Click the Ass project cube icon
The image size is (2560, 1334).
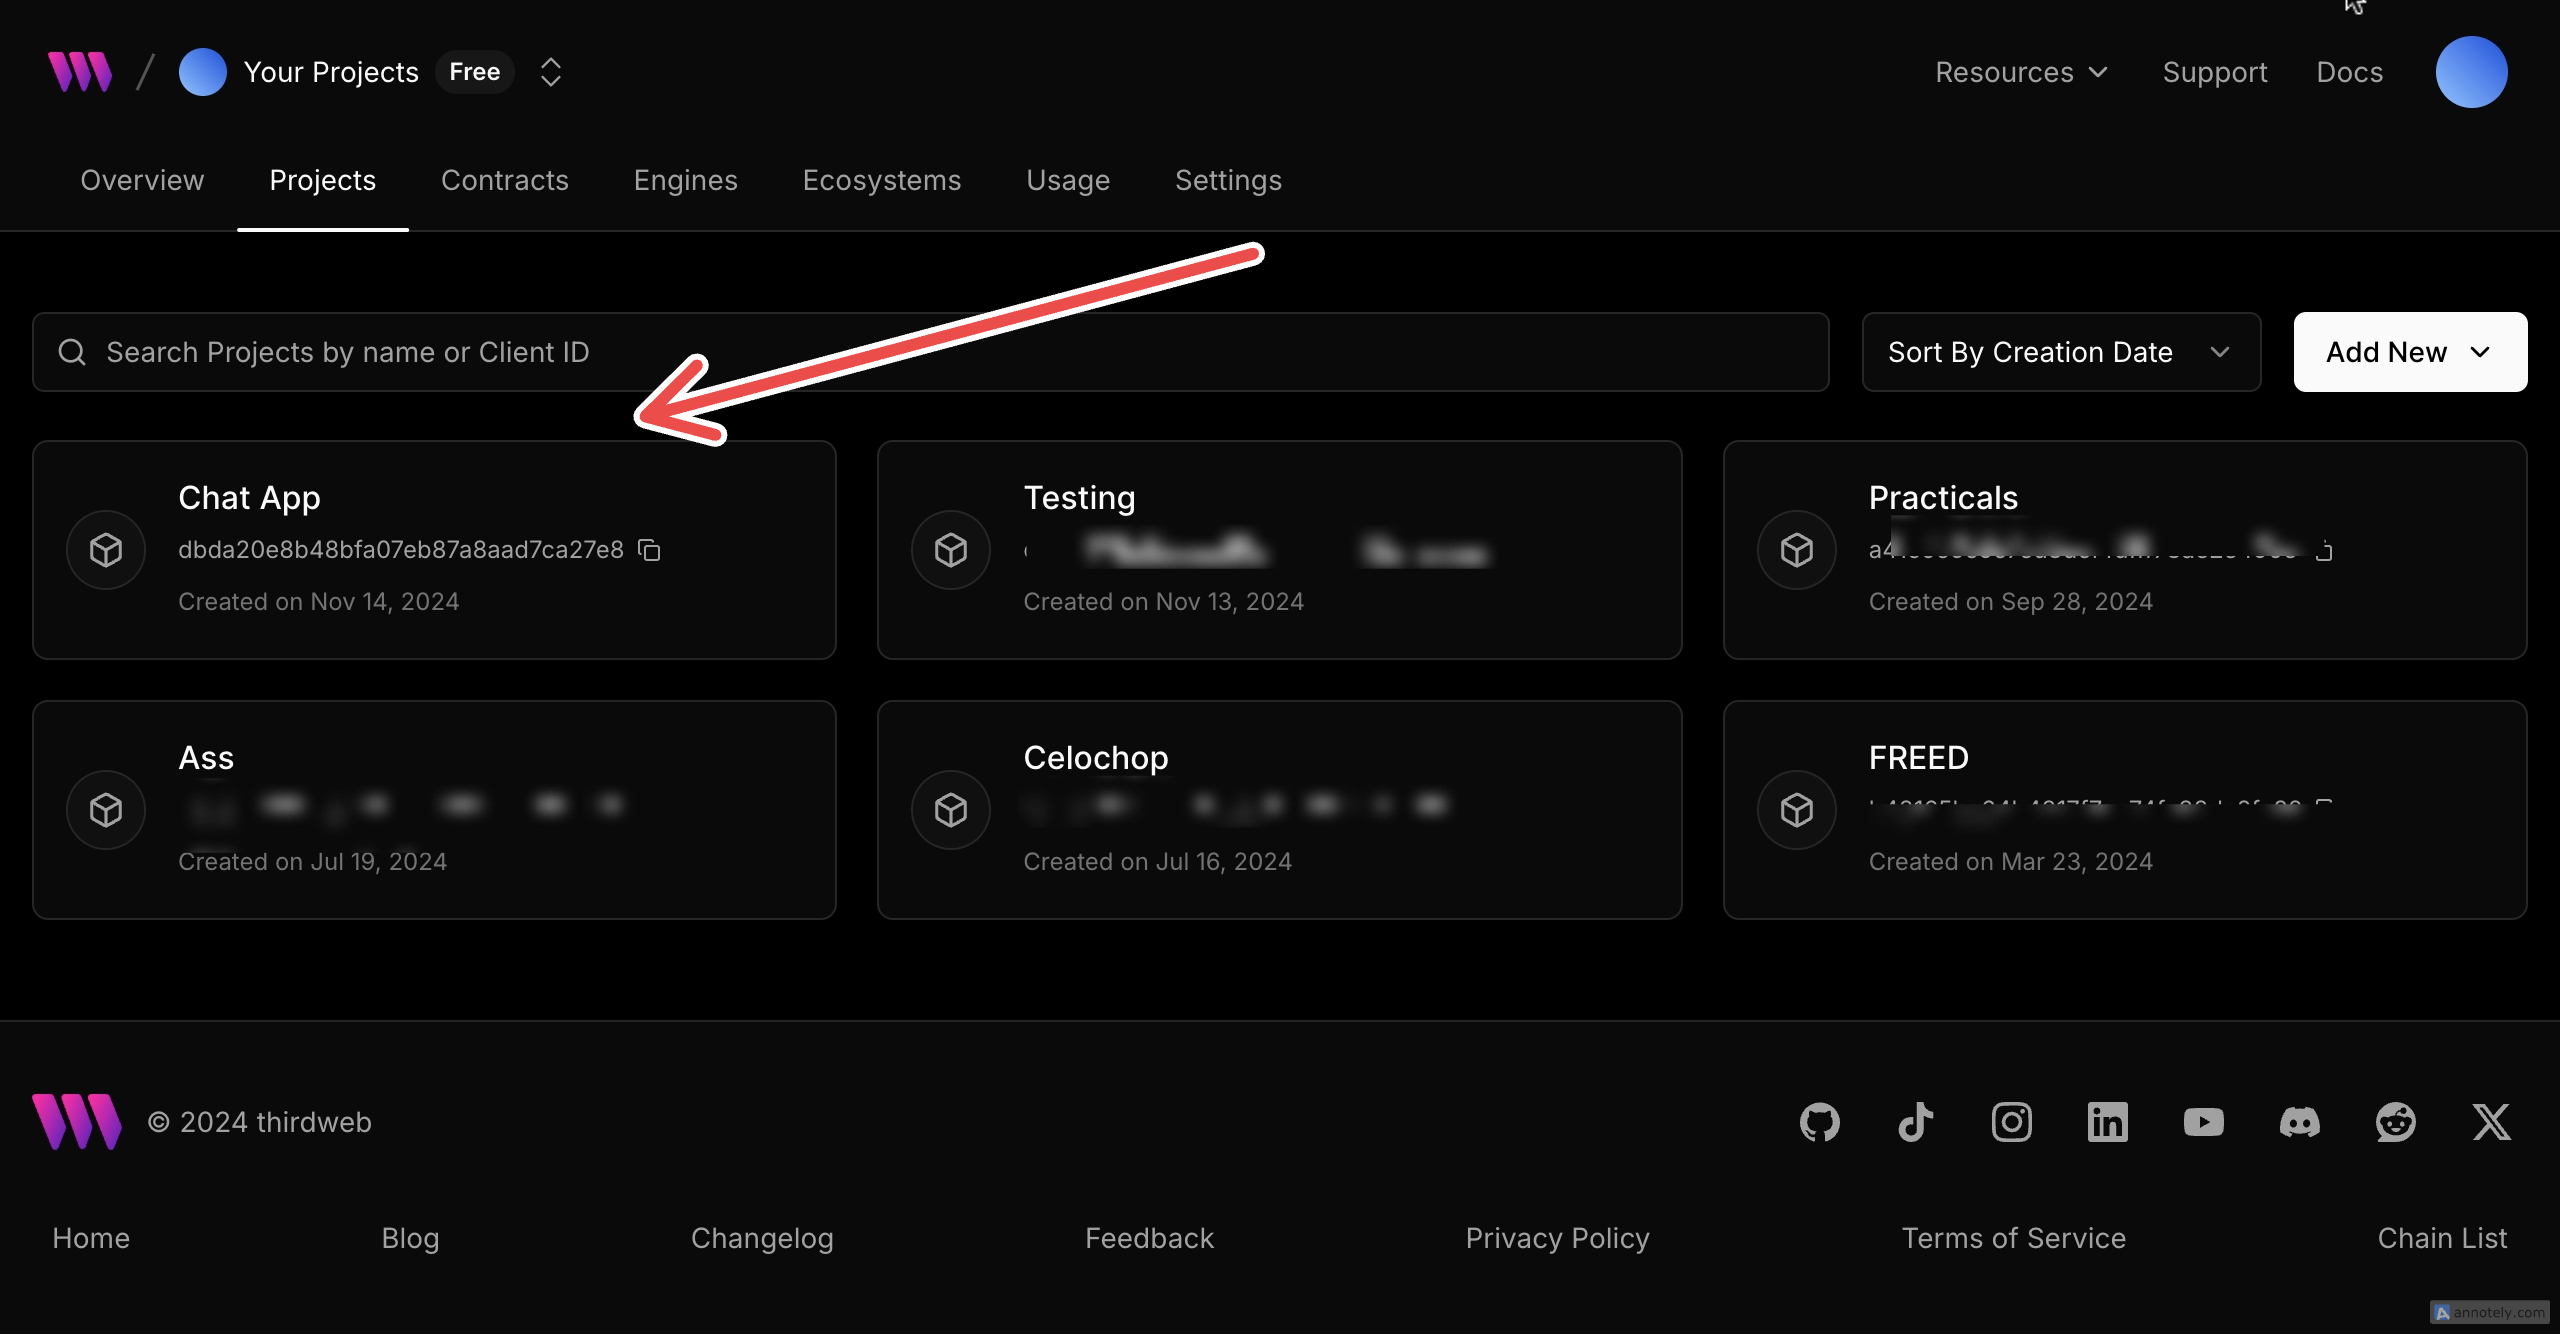pos(106,810)
